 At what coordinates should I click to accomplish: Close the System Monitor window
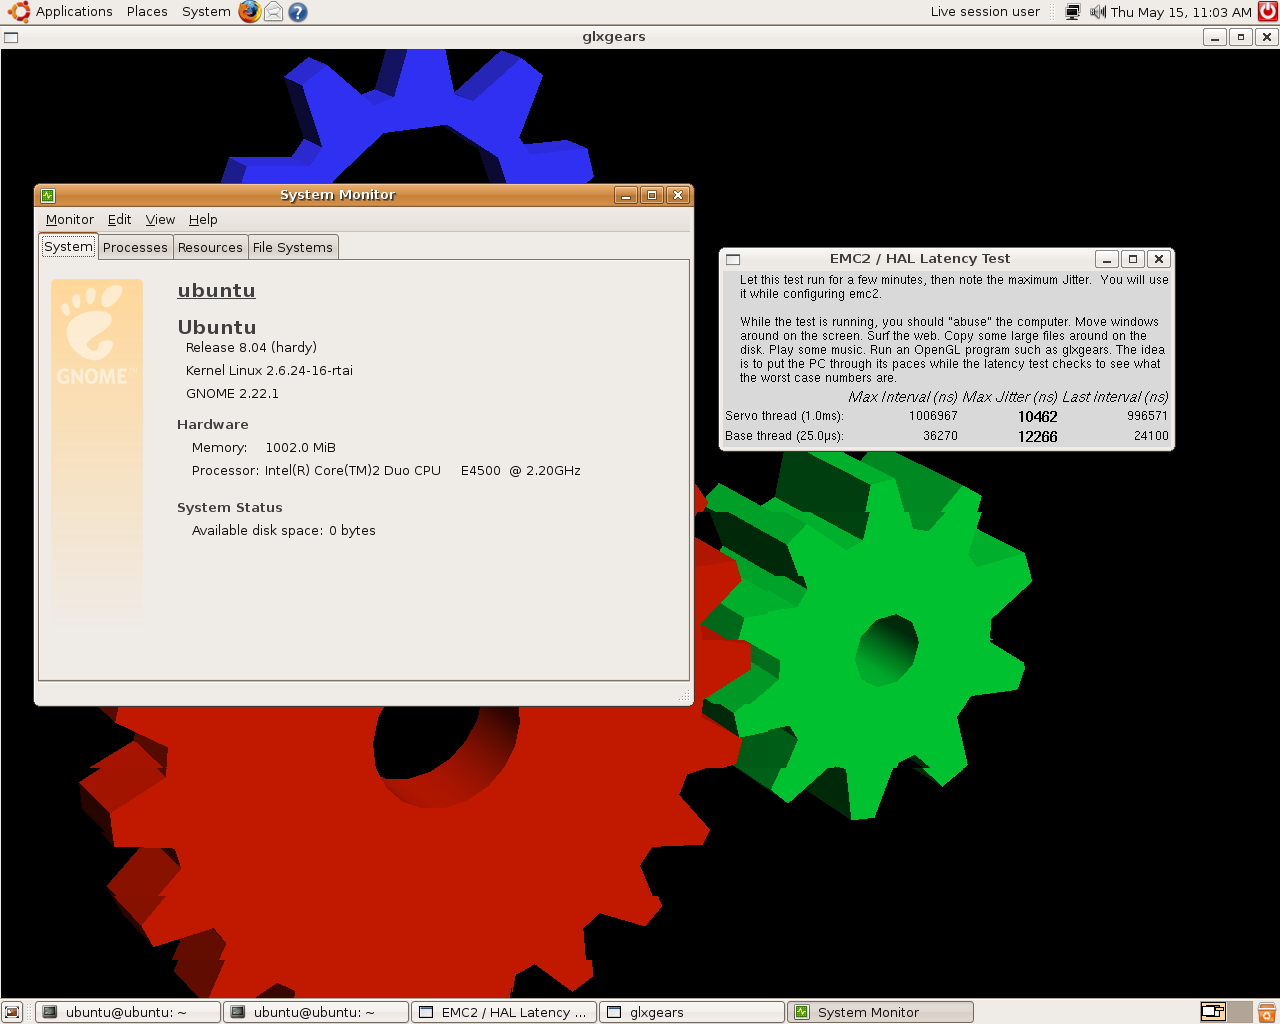pos(678,195)
